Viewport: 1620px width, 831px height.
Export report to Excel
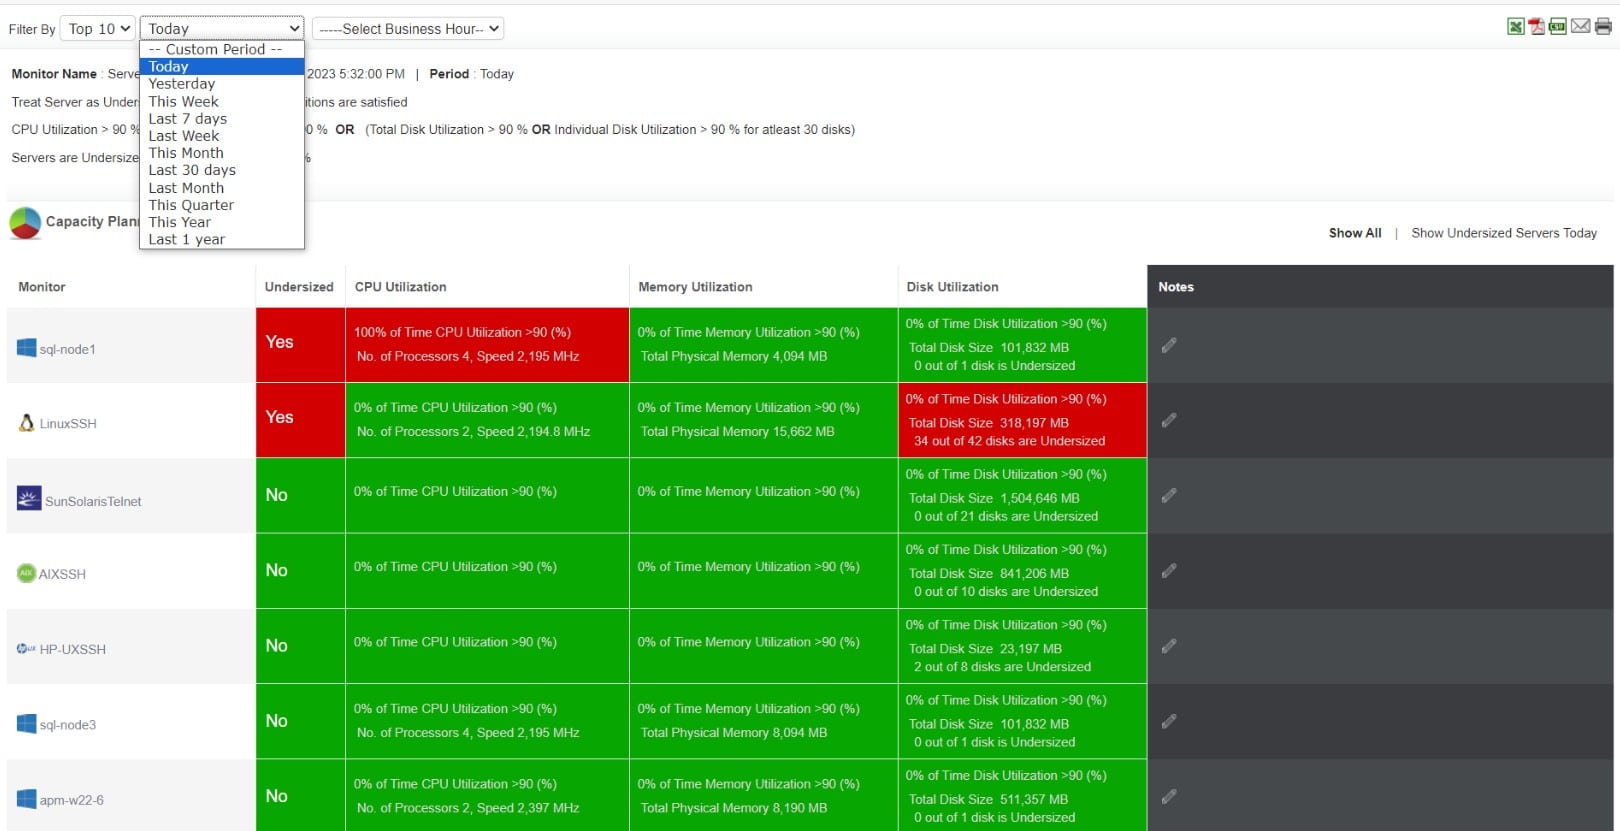[x=1516, y=27]
